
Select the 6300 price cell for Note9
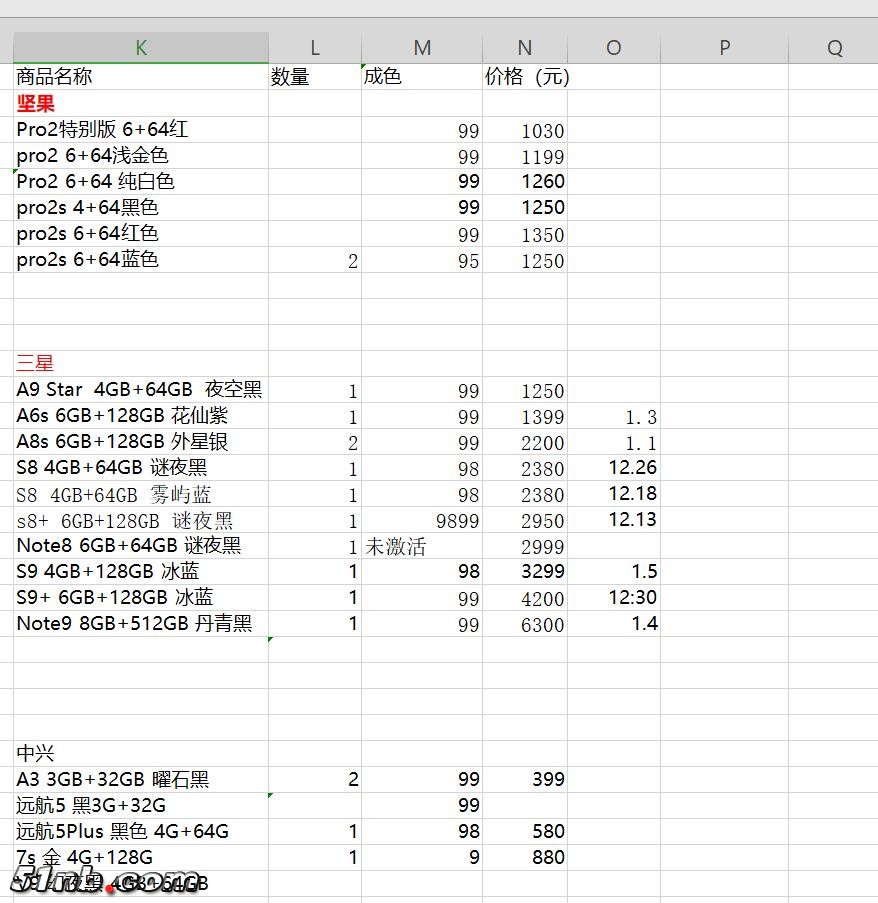click(525, 624)
